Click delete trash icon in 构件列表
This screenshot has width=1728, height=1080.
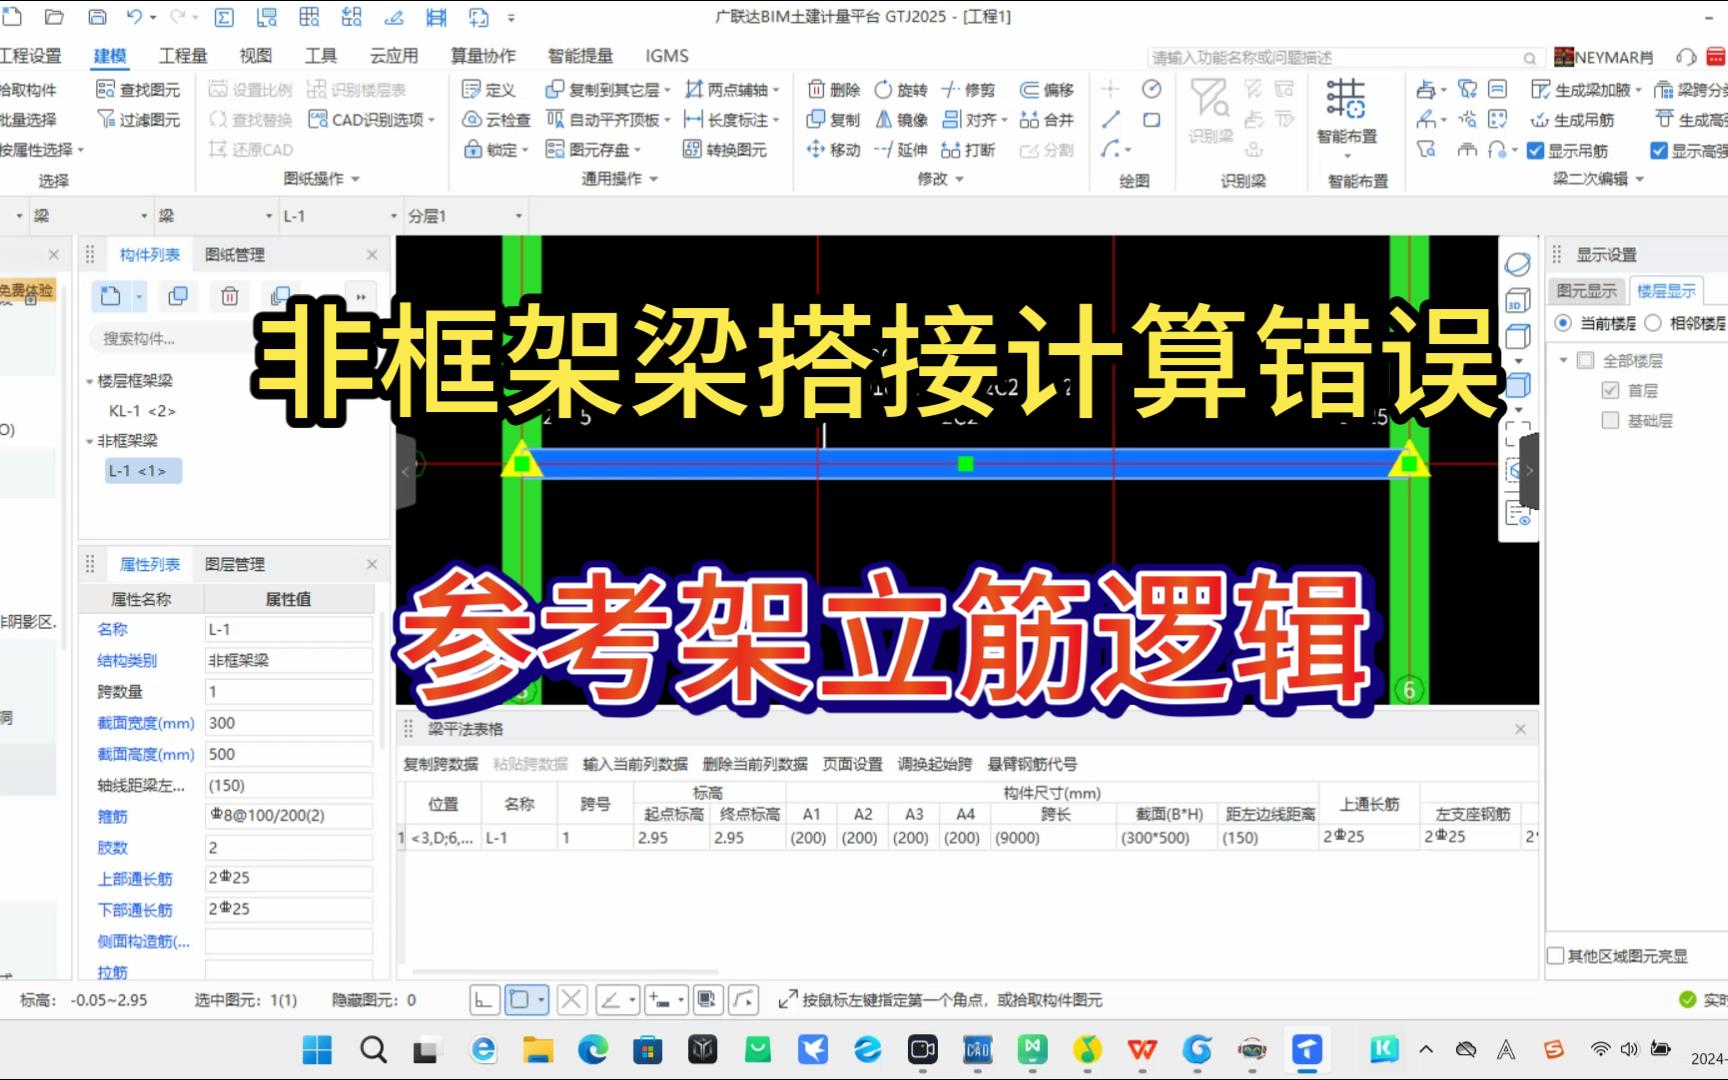coord(230,296)
